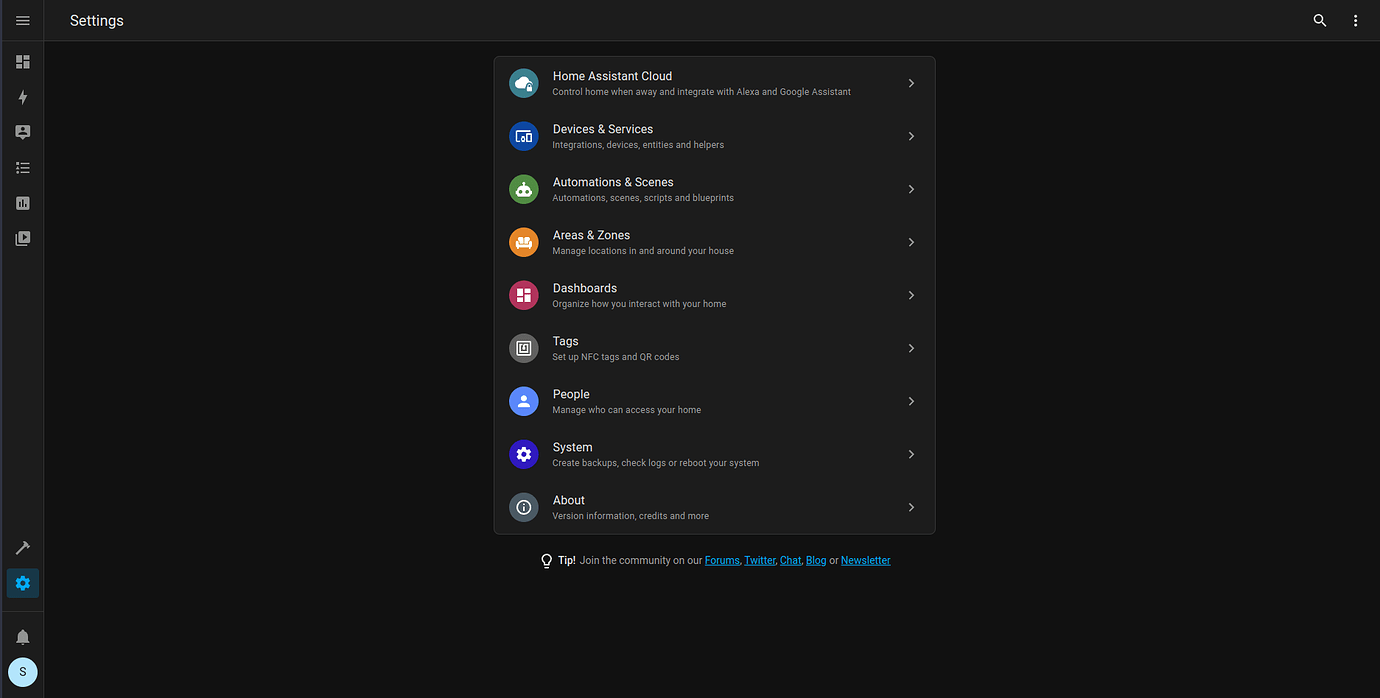Expand System via its chevron arrow
This screenshot has width=1380, height=698.
coord(911,454)
